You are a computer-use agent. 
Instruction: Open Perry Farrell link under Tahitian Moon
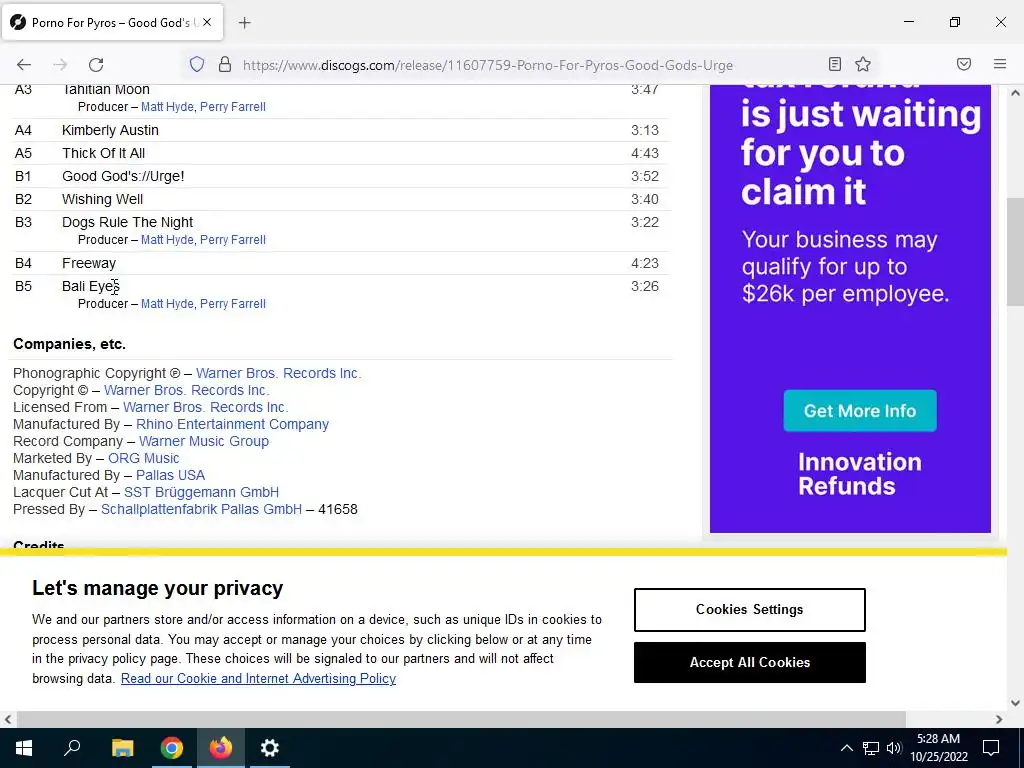point(232,106)
